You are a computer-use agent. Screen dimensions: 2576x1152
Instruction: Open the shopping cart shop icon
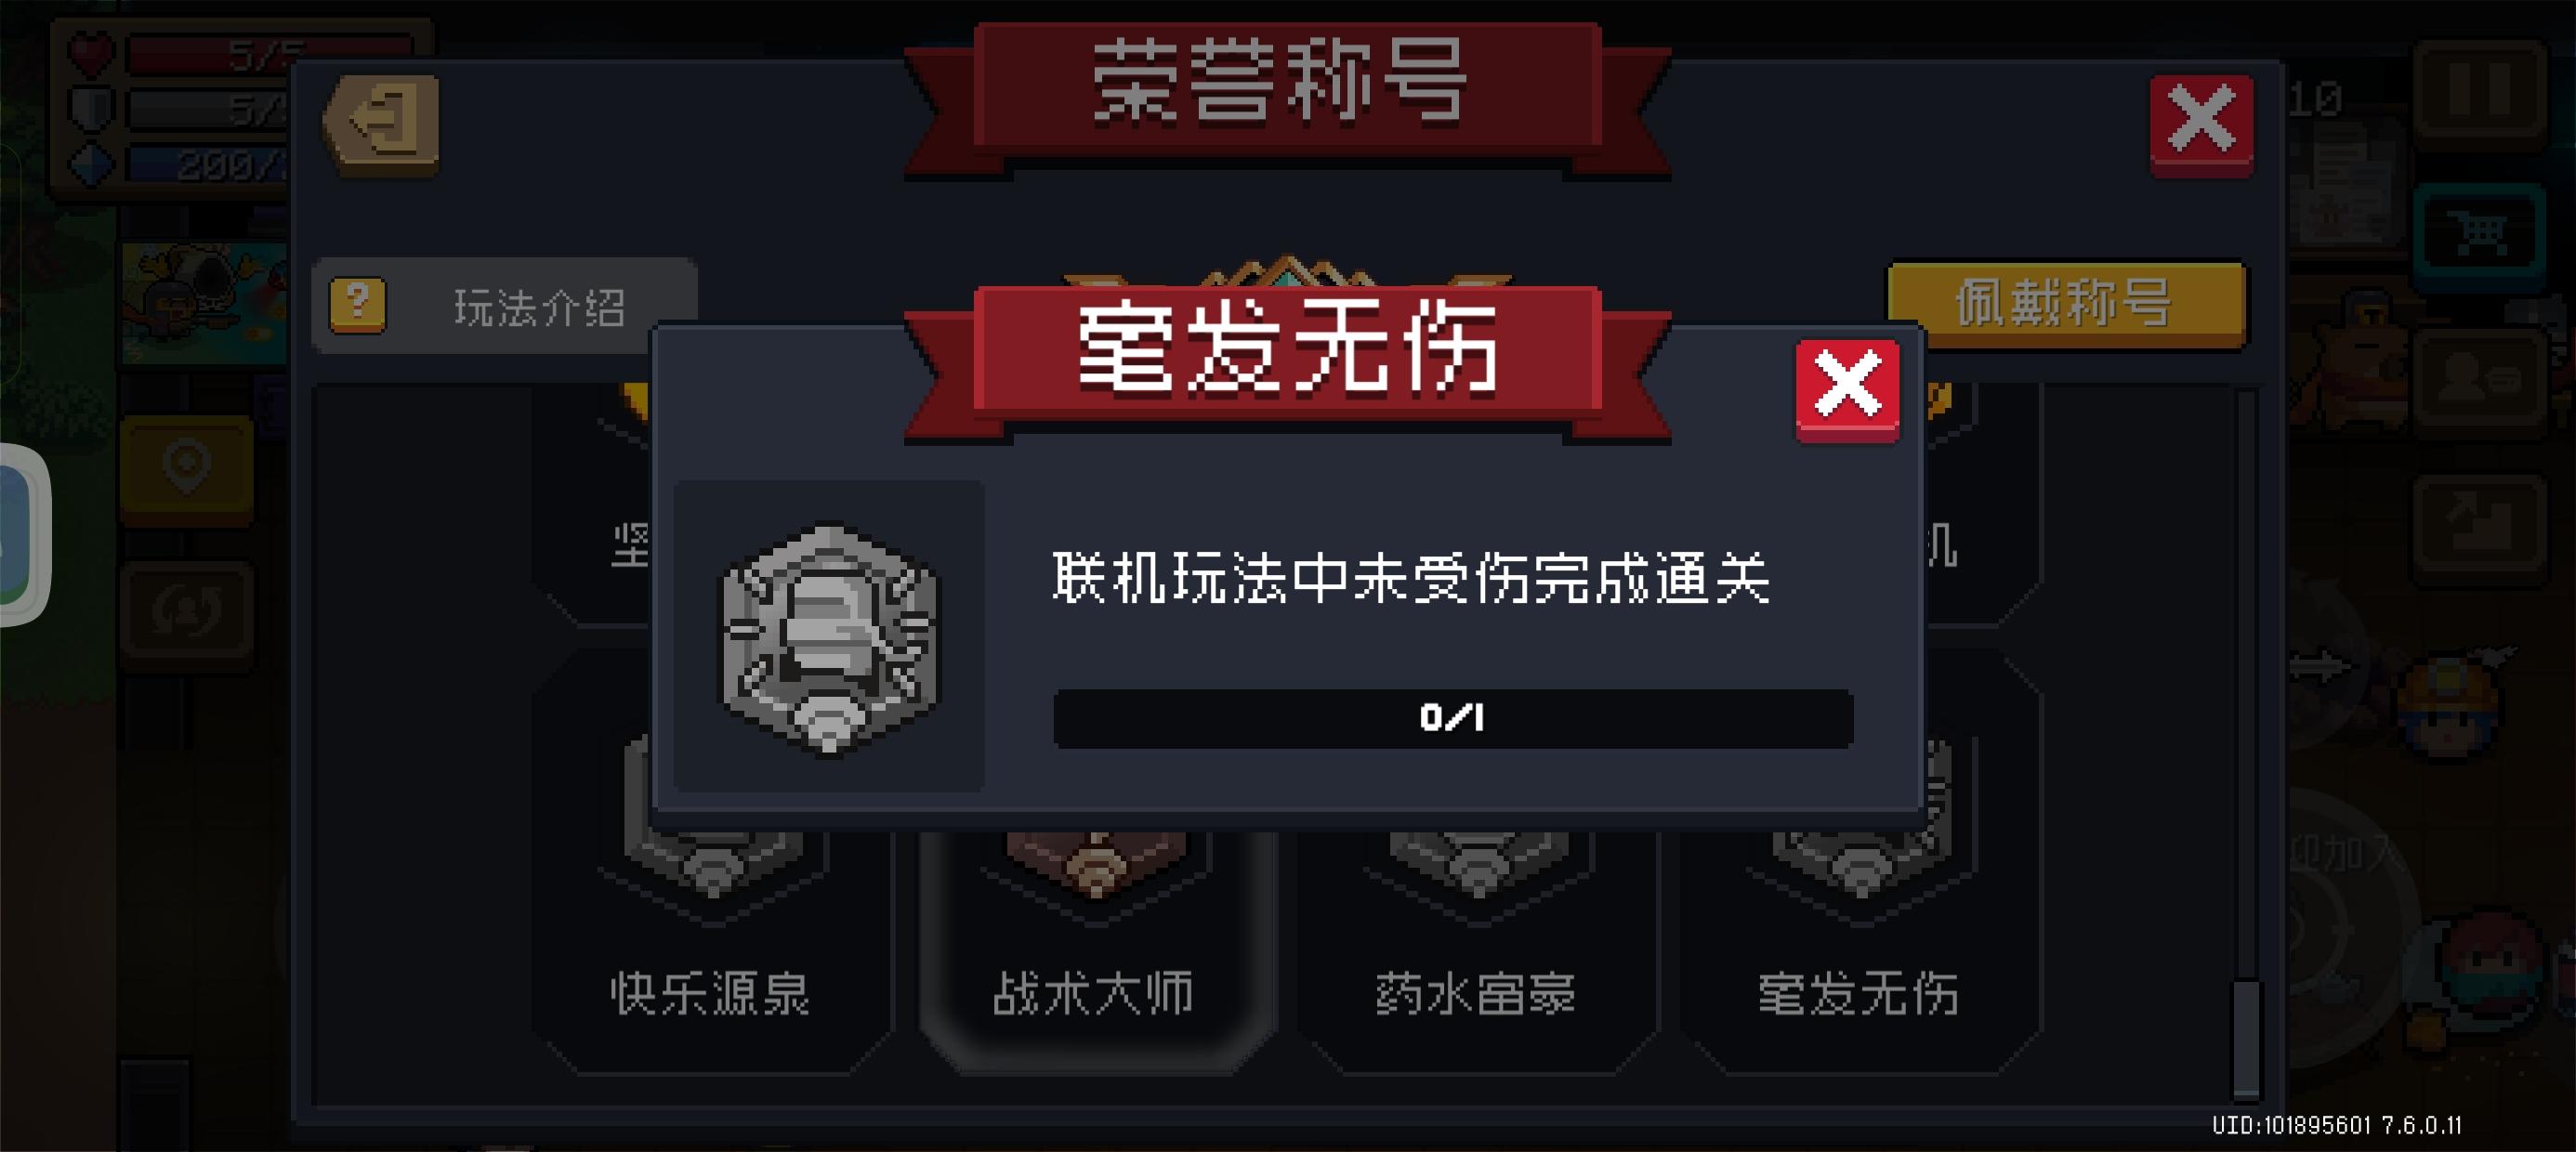[x=2479, y=233]
